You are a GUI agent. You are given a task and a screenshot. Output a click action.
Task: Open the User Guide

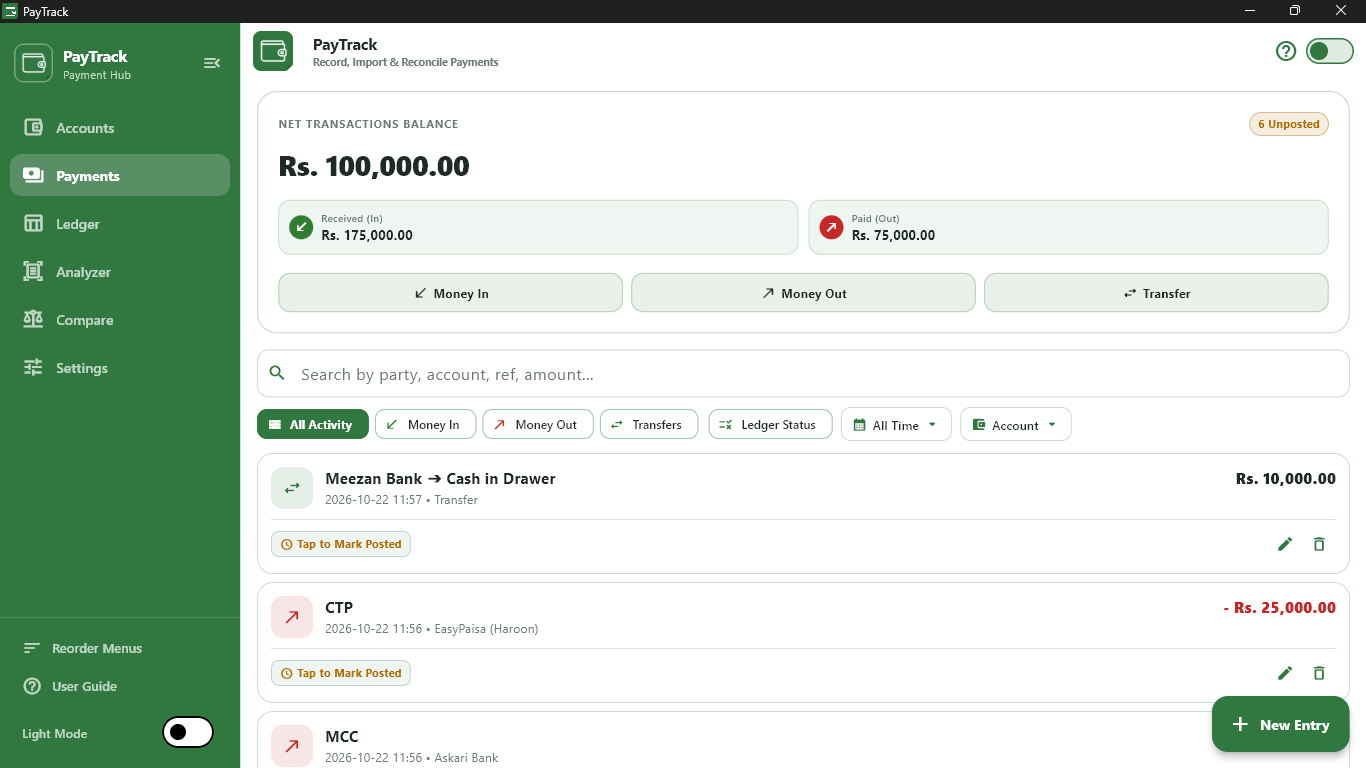(84, 686)
